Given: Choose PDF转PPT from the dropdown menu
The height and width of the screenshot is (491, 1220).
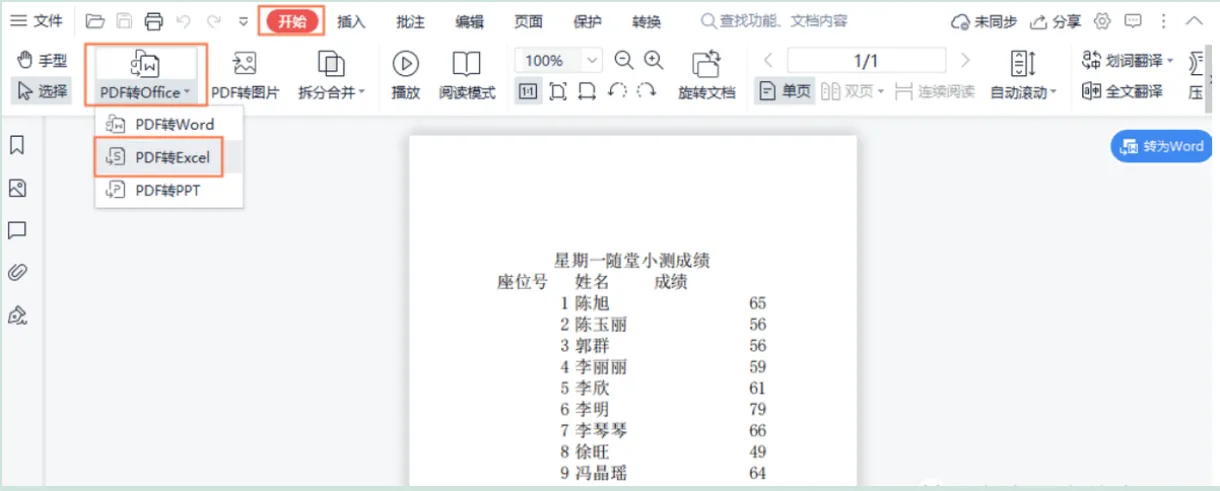Looking at the screenshot, I should [x=169, y=190].
